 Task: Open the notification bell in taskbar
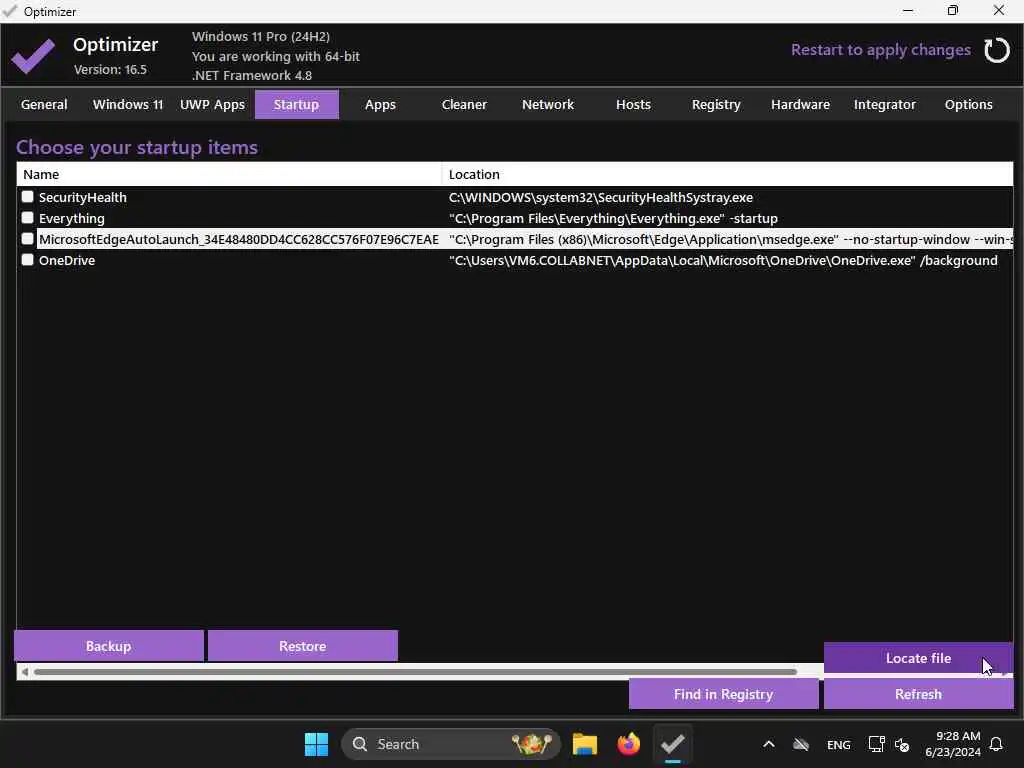(996, 744)
